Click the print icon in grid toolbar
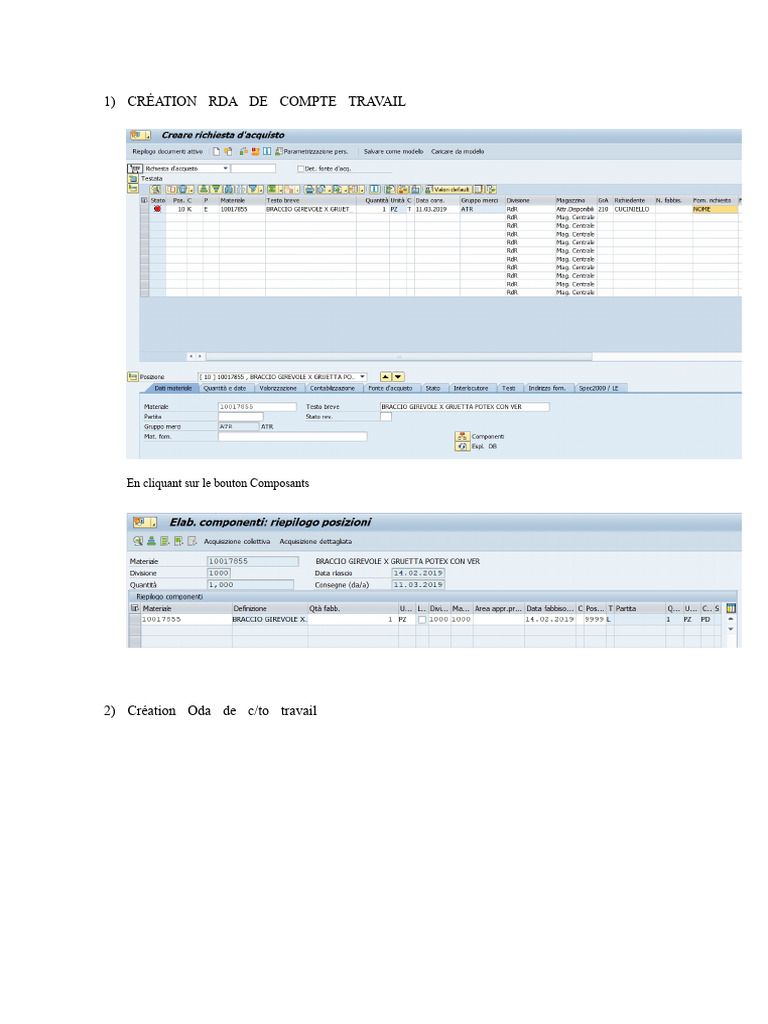 pyautogui.click(x=310, y=189)
